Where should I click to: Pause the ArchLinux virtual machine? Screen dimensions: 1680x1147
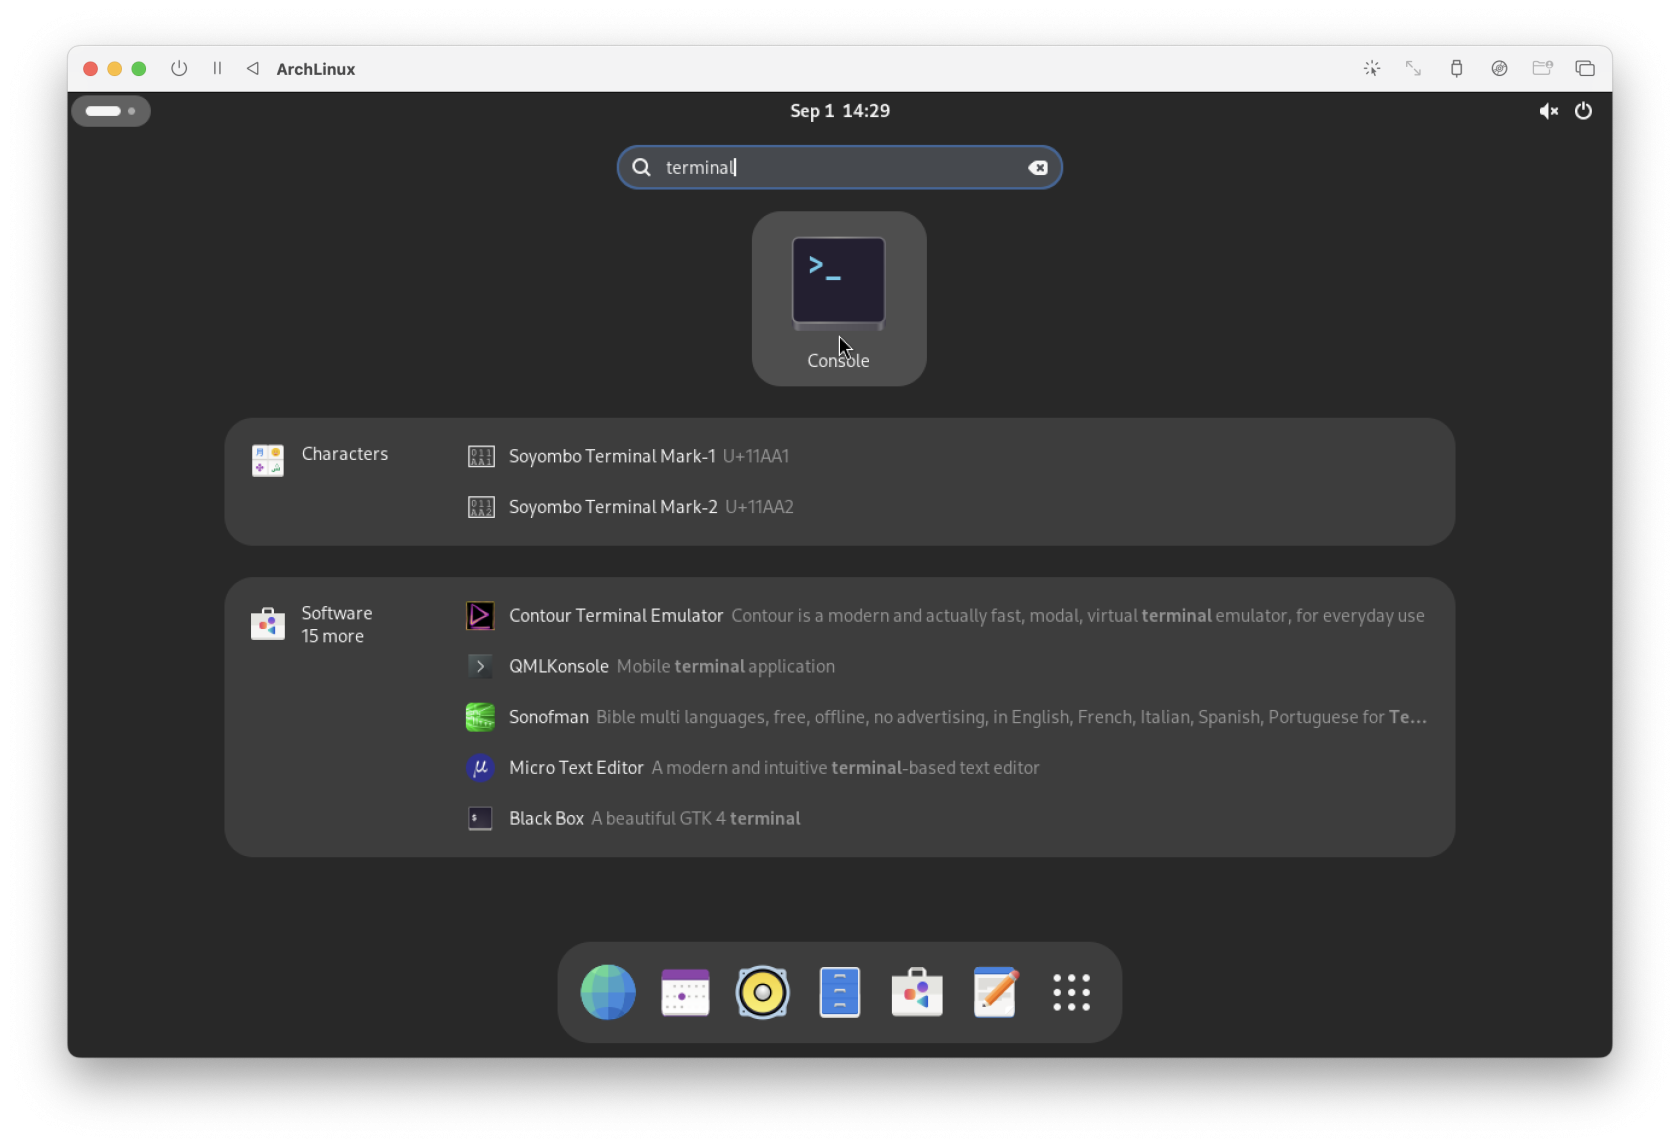[x=217, y=68]
